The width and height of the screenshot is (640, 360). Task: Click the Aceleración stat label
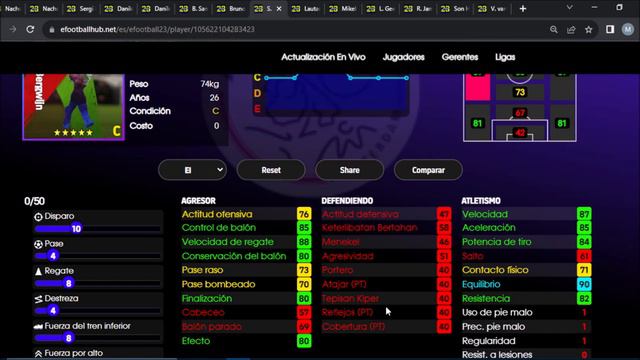(x=489, y=228)
